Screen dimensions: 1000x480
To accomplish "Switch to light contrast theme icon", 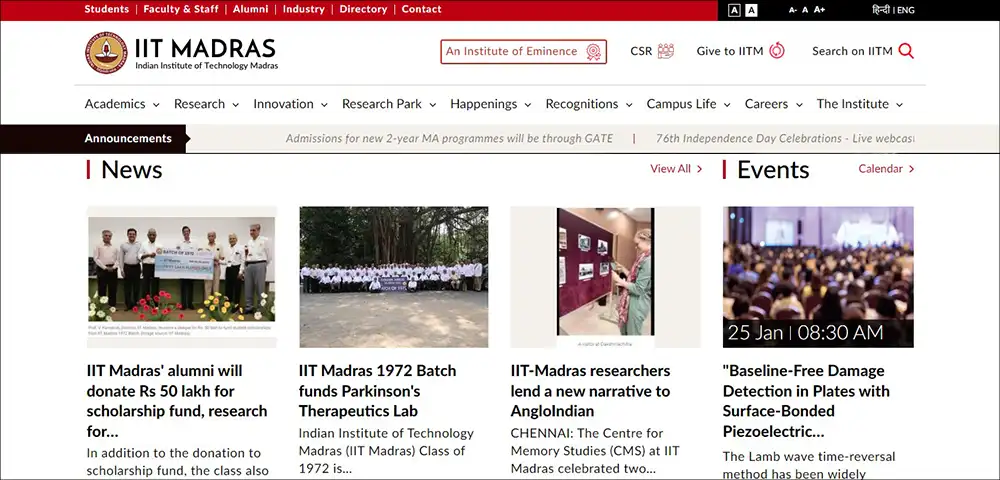I will point(751,10).
